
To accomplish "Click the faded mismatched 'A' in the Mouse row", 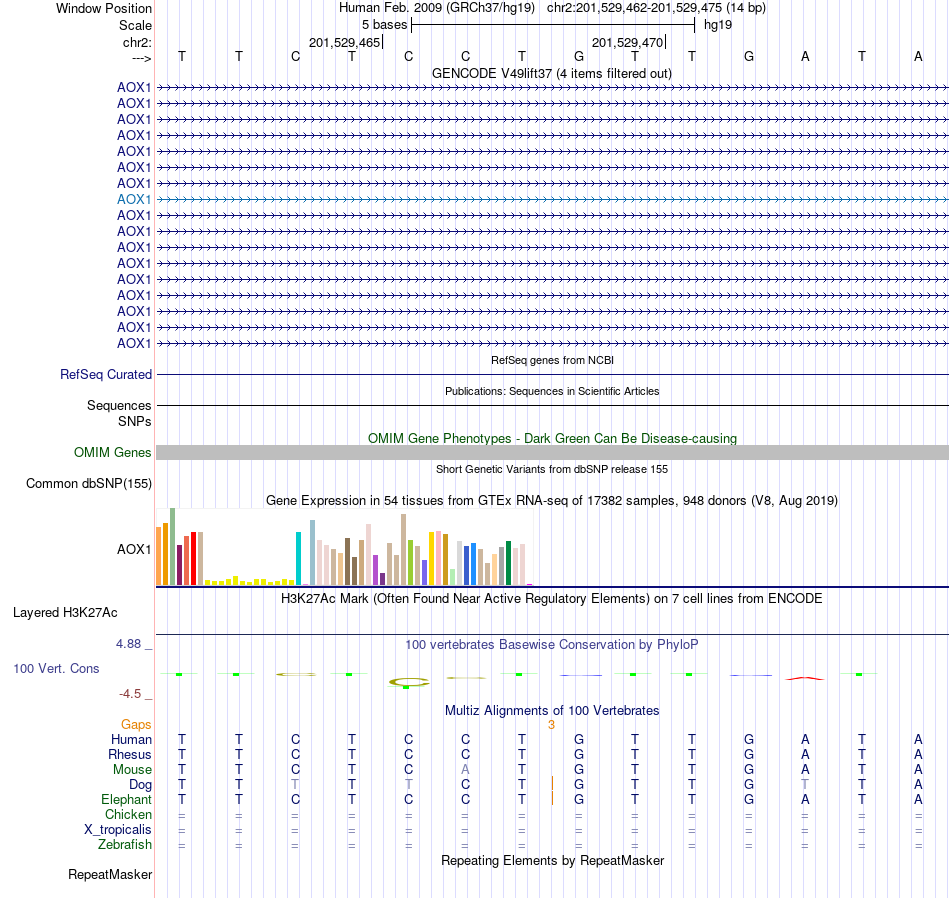I will 465,770.
